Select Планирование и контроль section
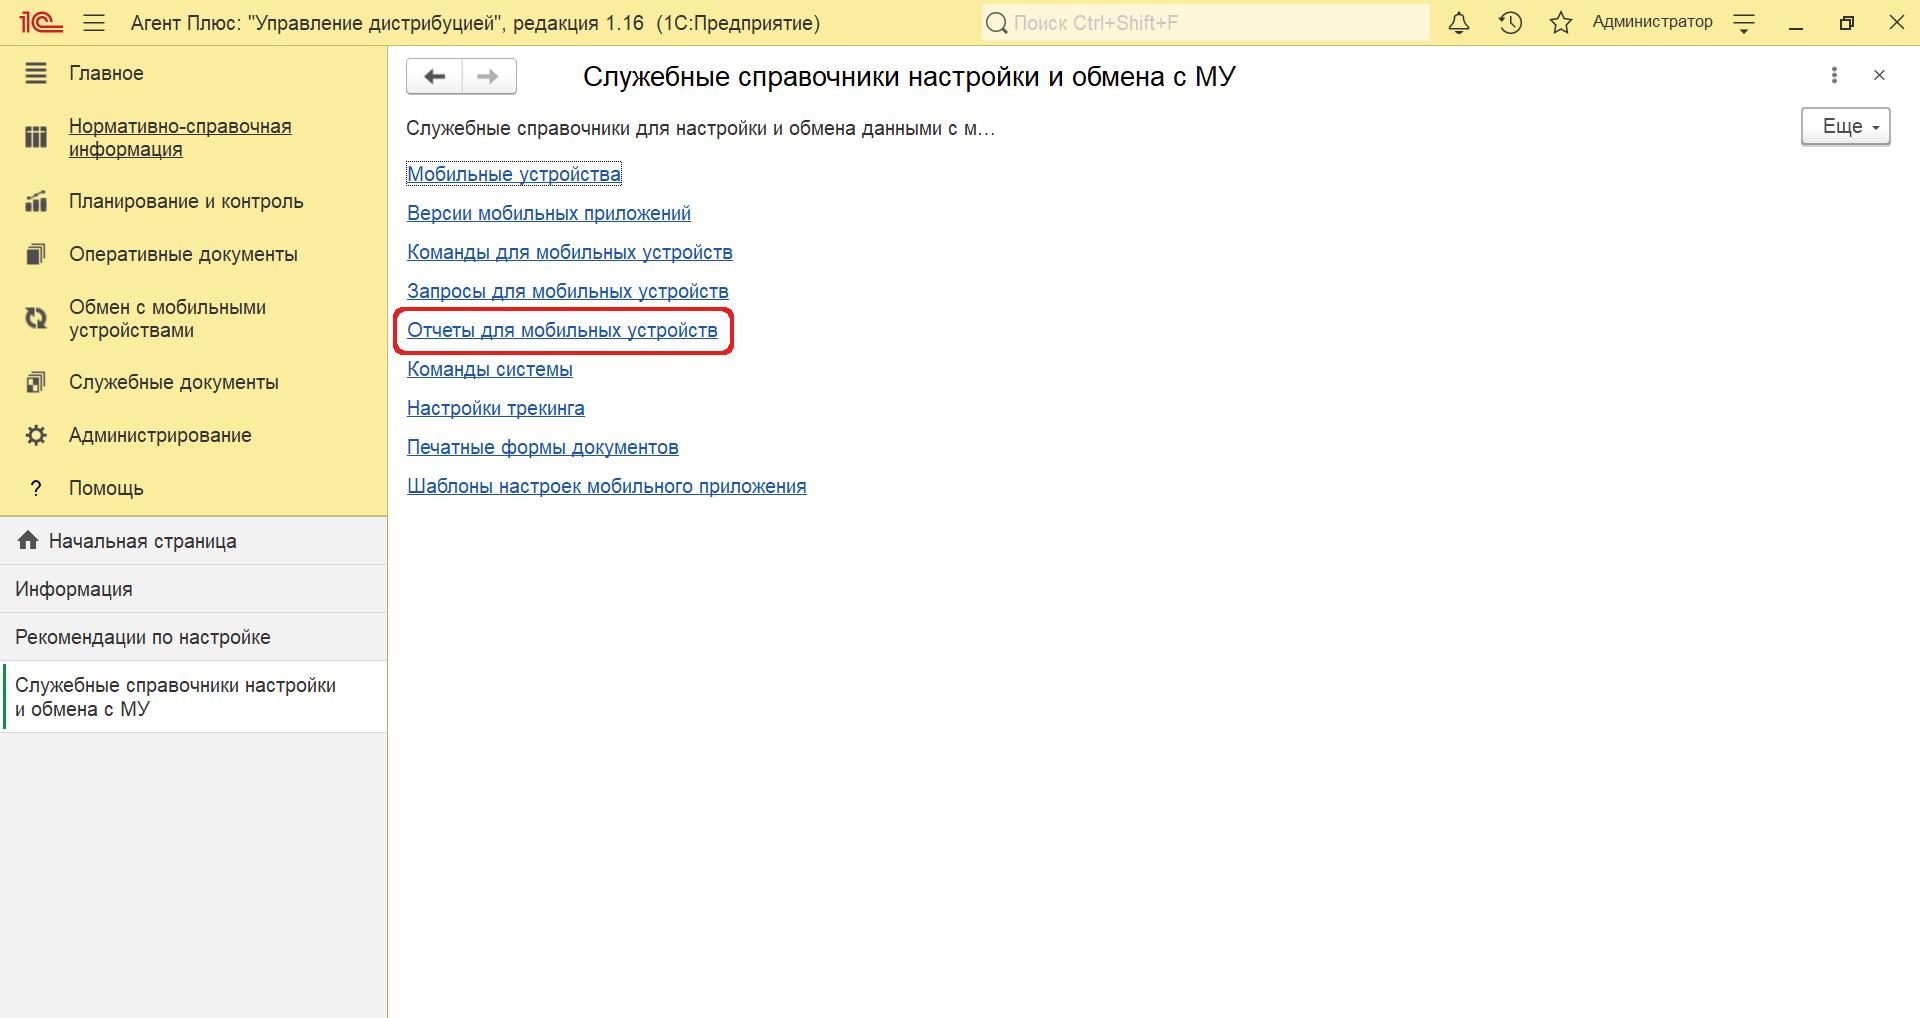The height and width of the screenshot is (1018, 1920). [185, 201]
